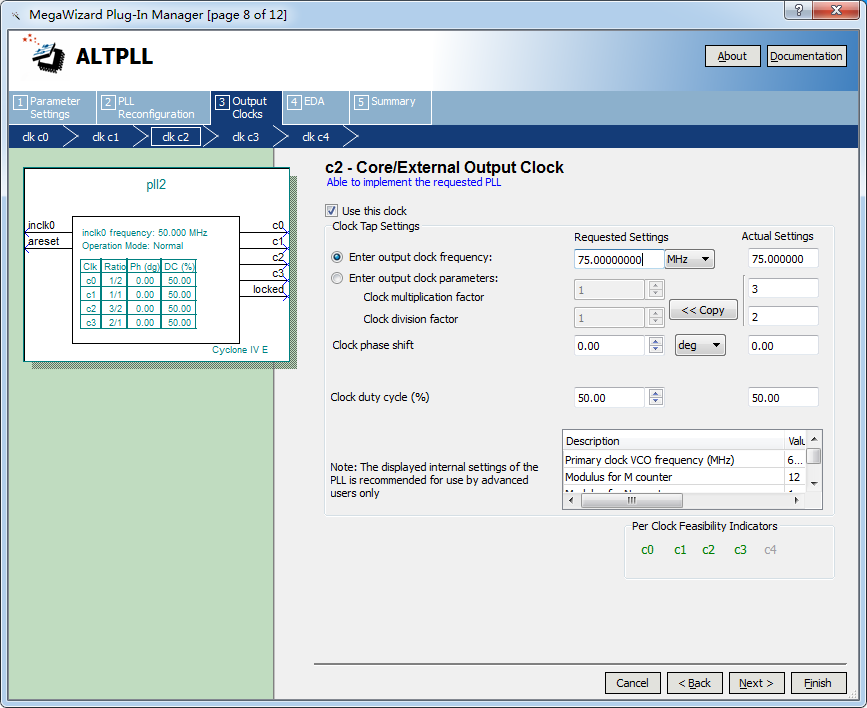Select the clk c2 sub-page
867x708 pixels.
[176, 137]
